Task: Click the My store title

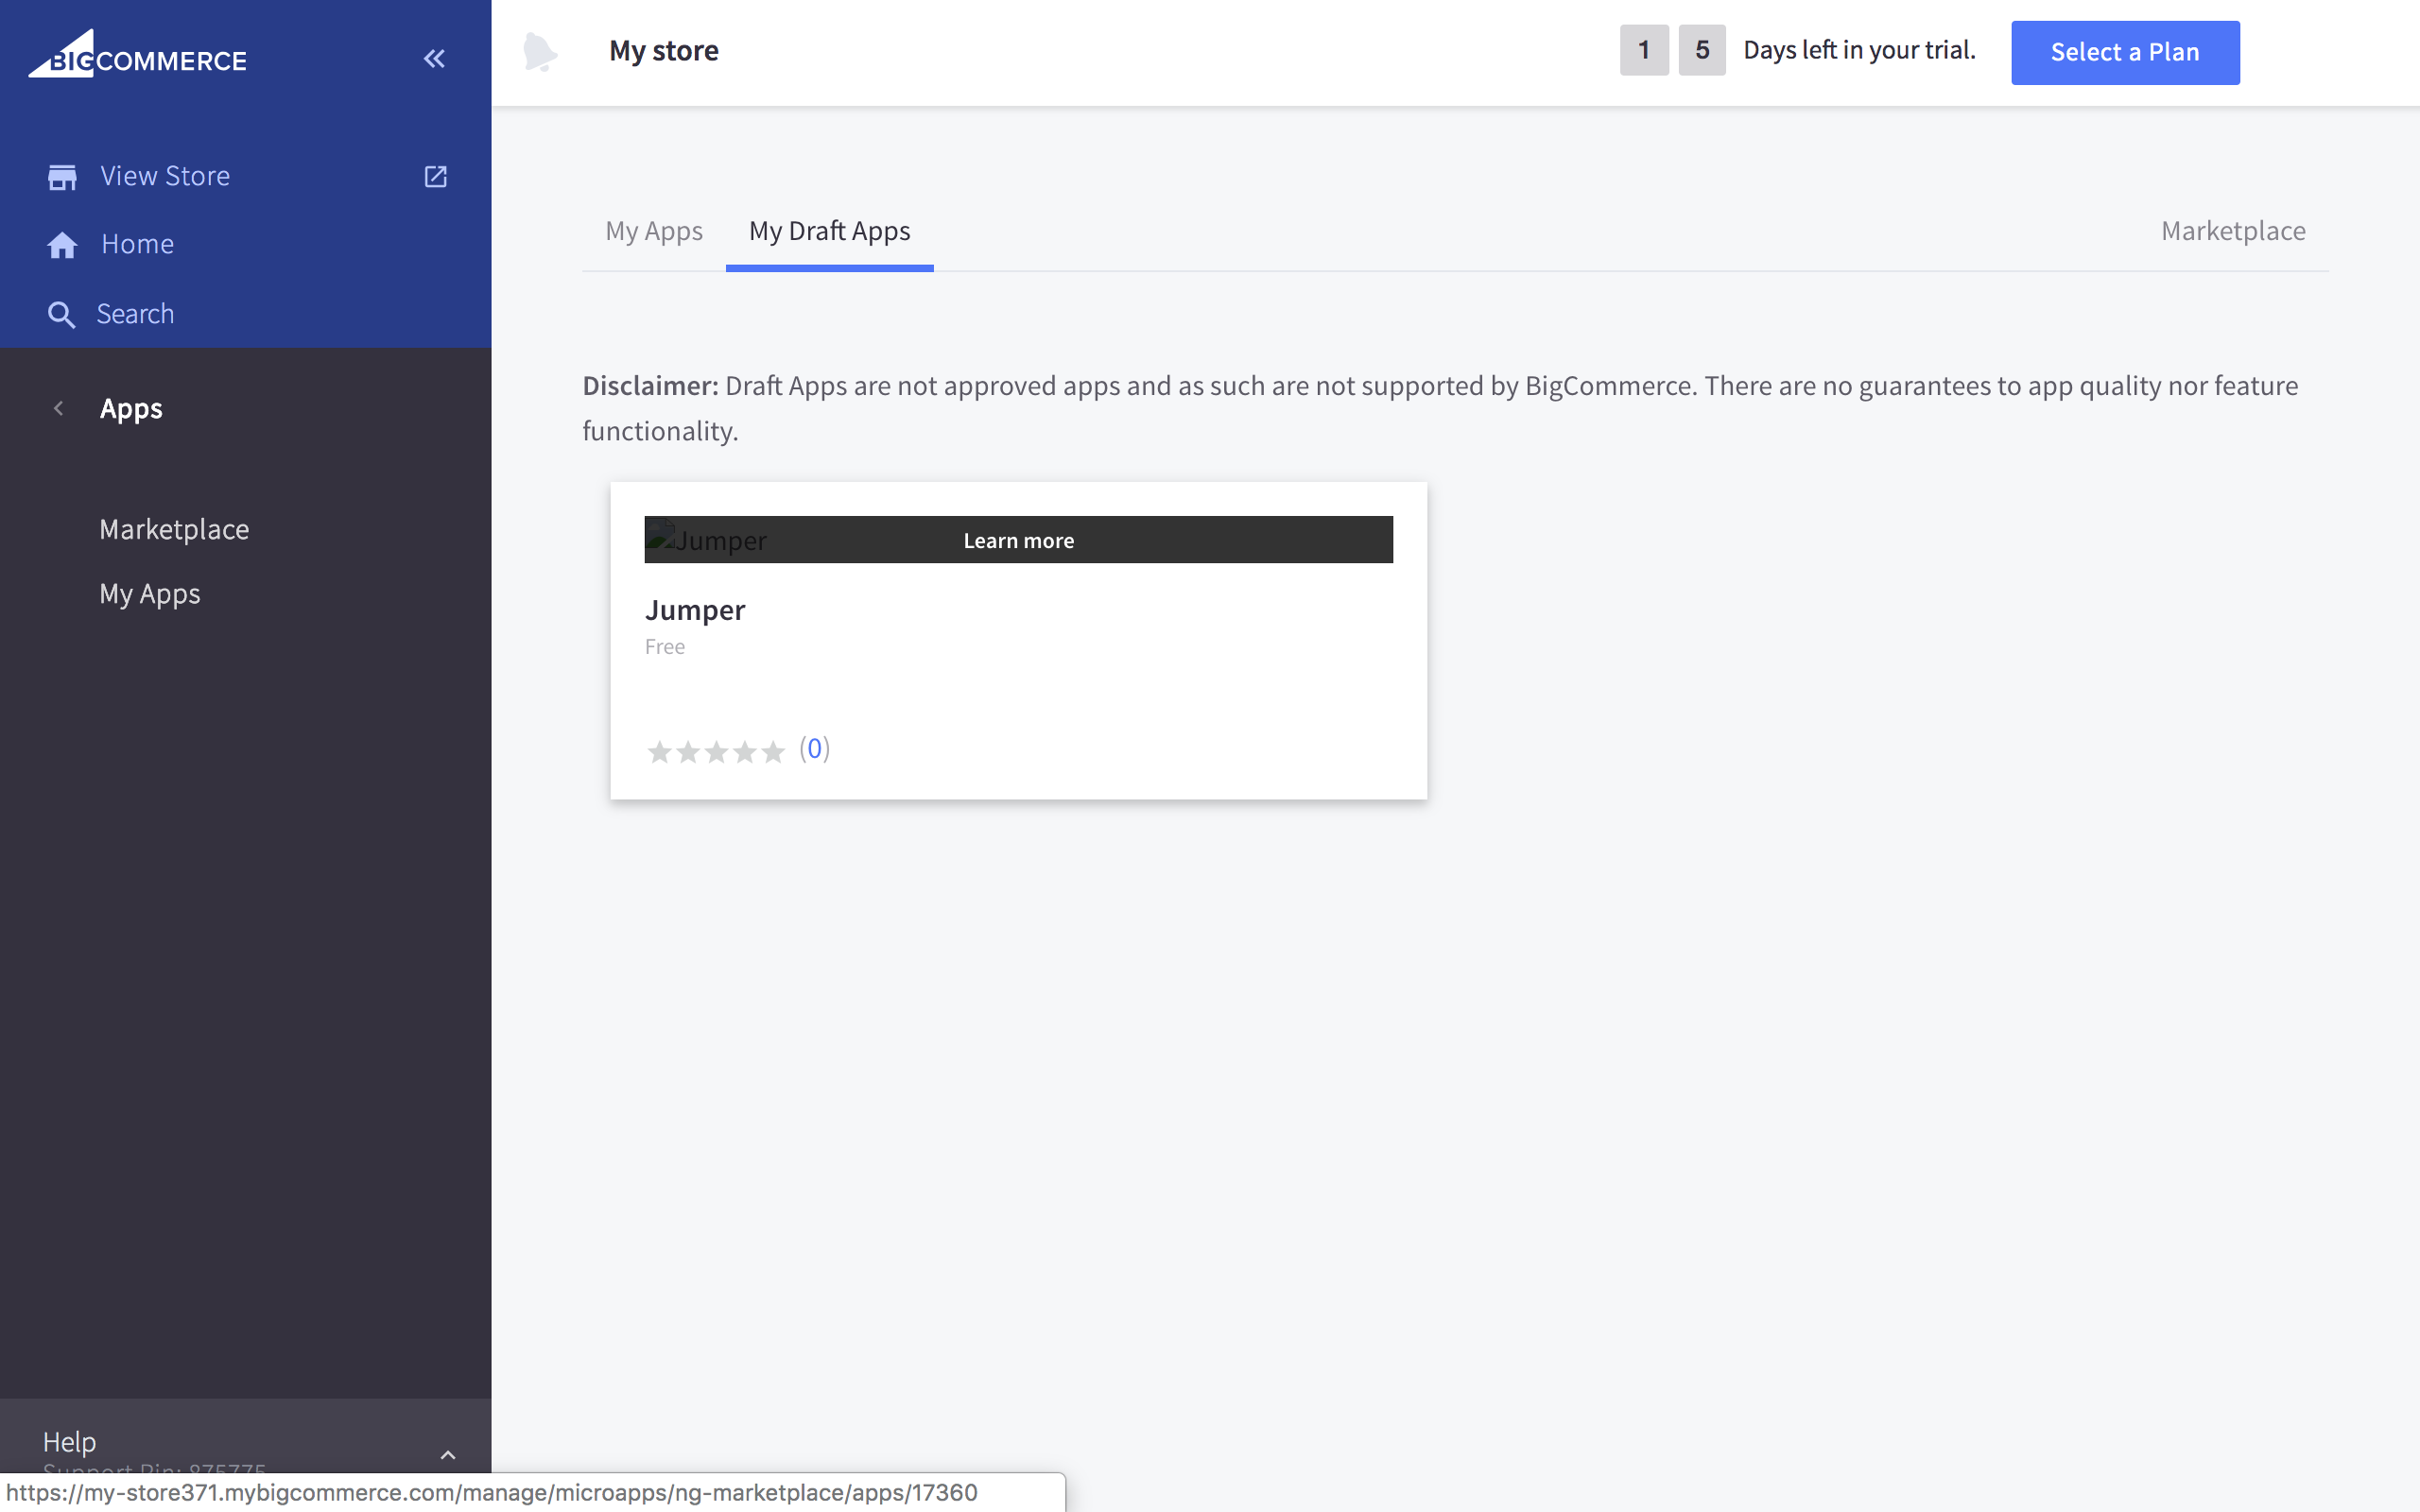Action: (664, 51)
